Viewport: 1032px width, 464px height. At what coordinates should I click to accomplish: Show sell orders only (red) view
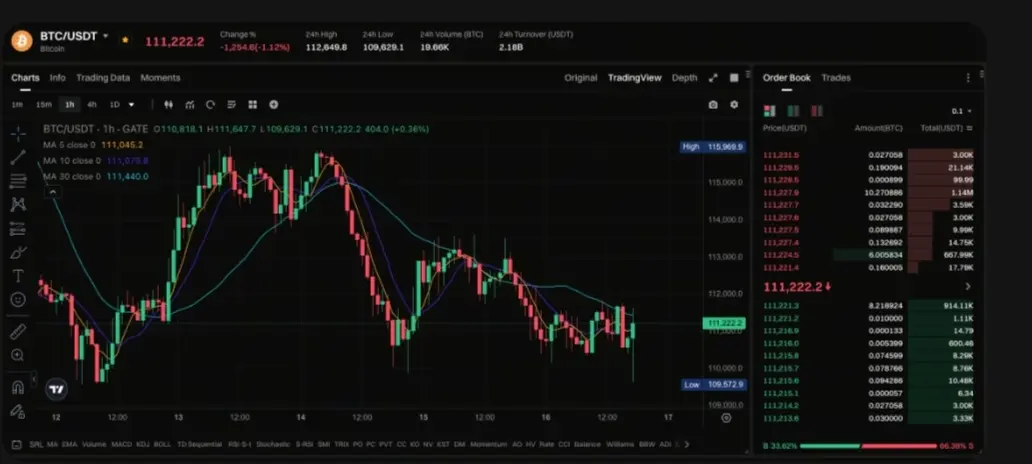point(817,111)
